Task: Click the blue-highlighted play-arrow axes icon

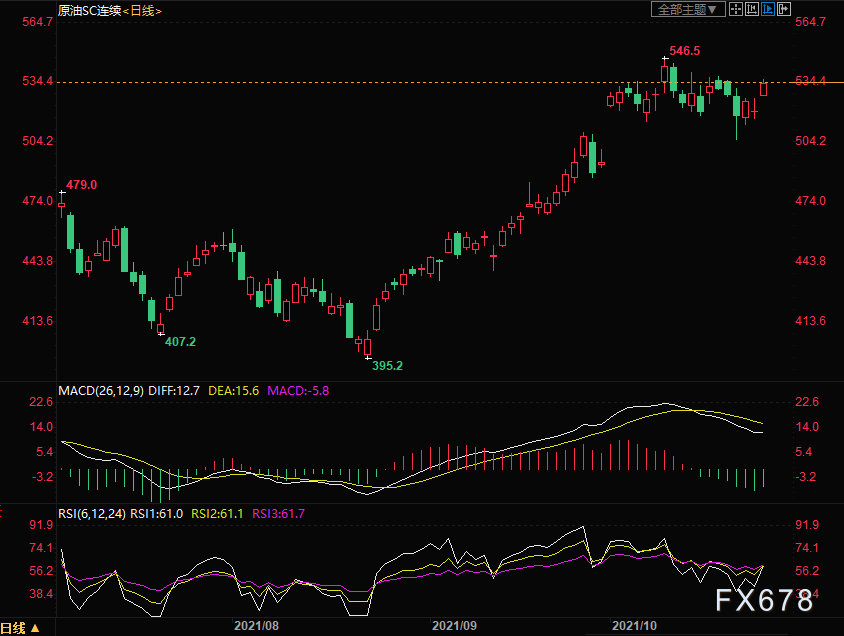Action: click(768, 9)
